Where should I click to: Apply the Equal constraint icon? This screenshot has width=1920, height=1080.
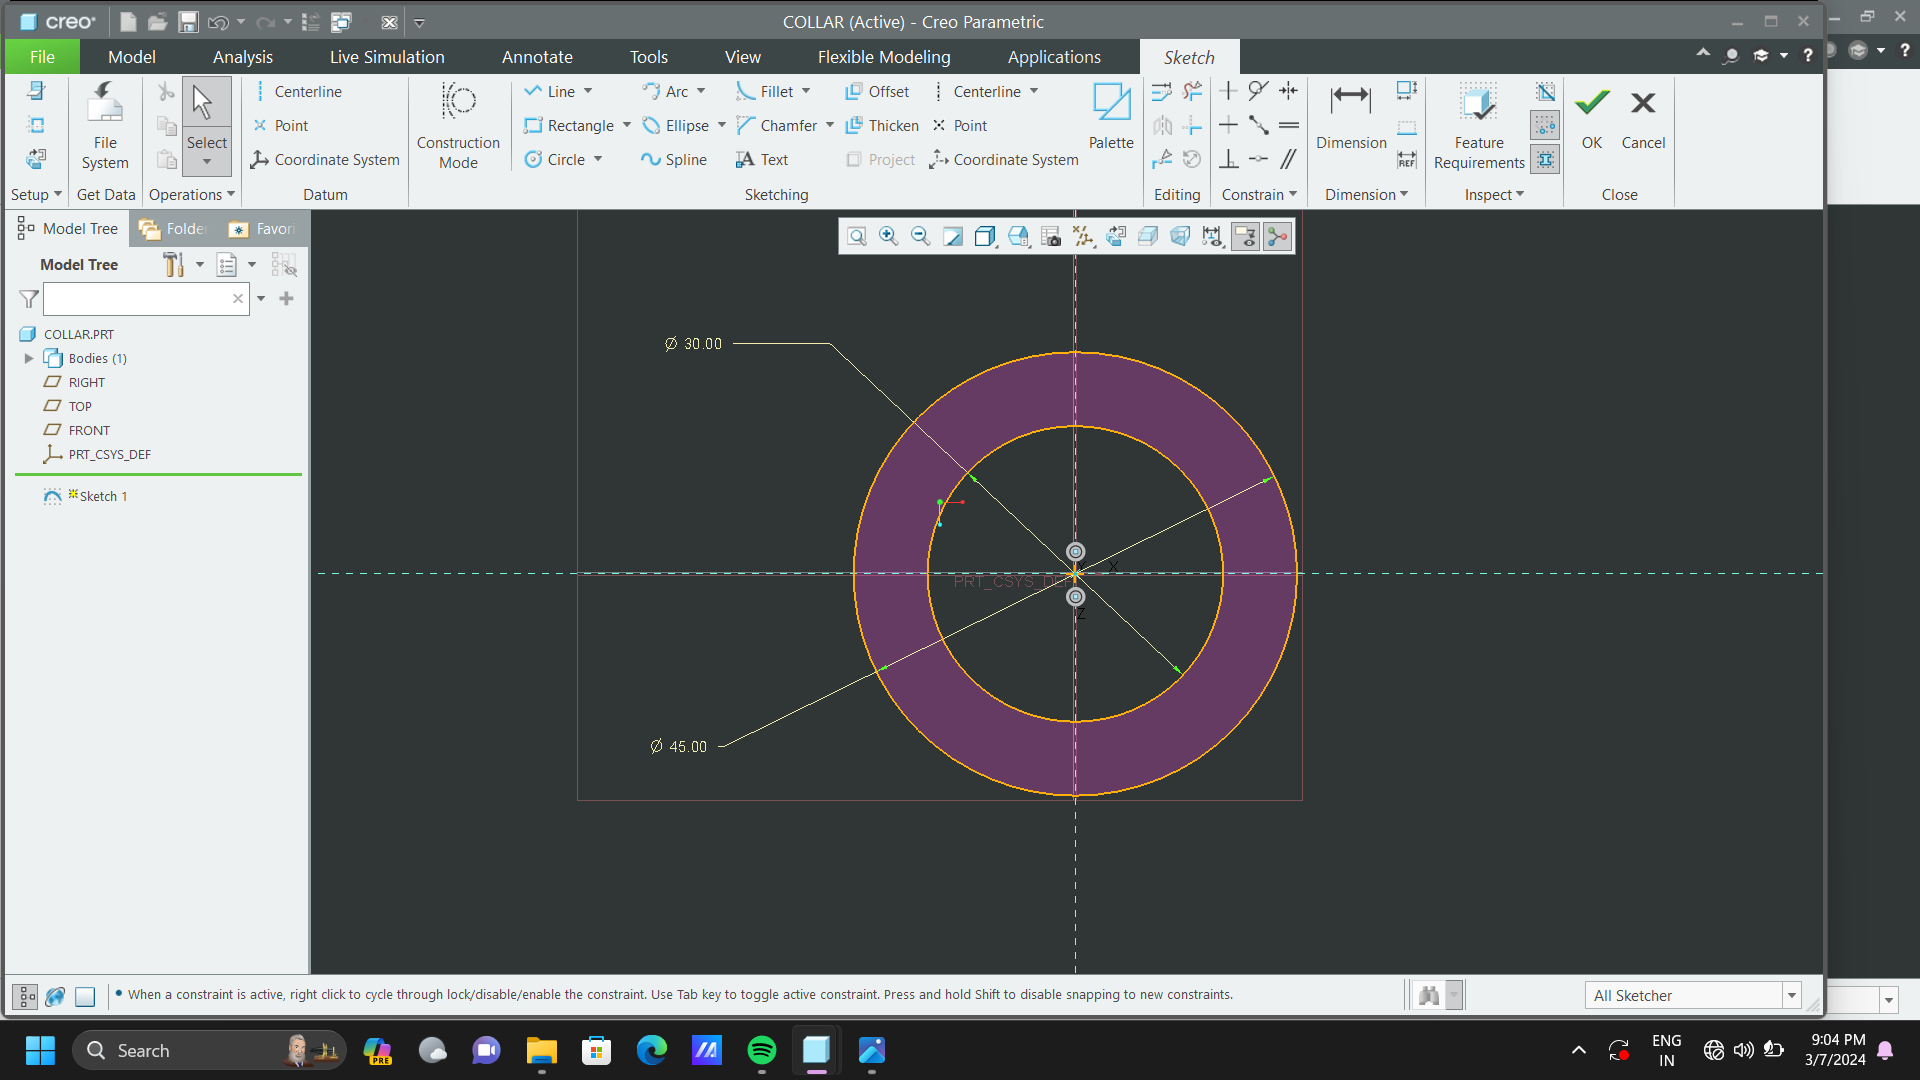1289,125
